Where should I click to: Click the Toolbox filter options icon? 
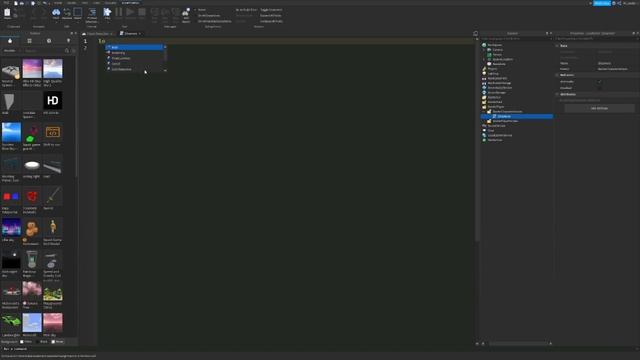(74, 51)
